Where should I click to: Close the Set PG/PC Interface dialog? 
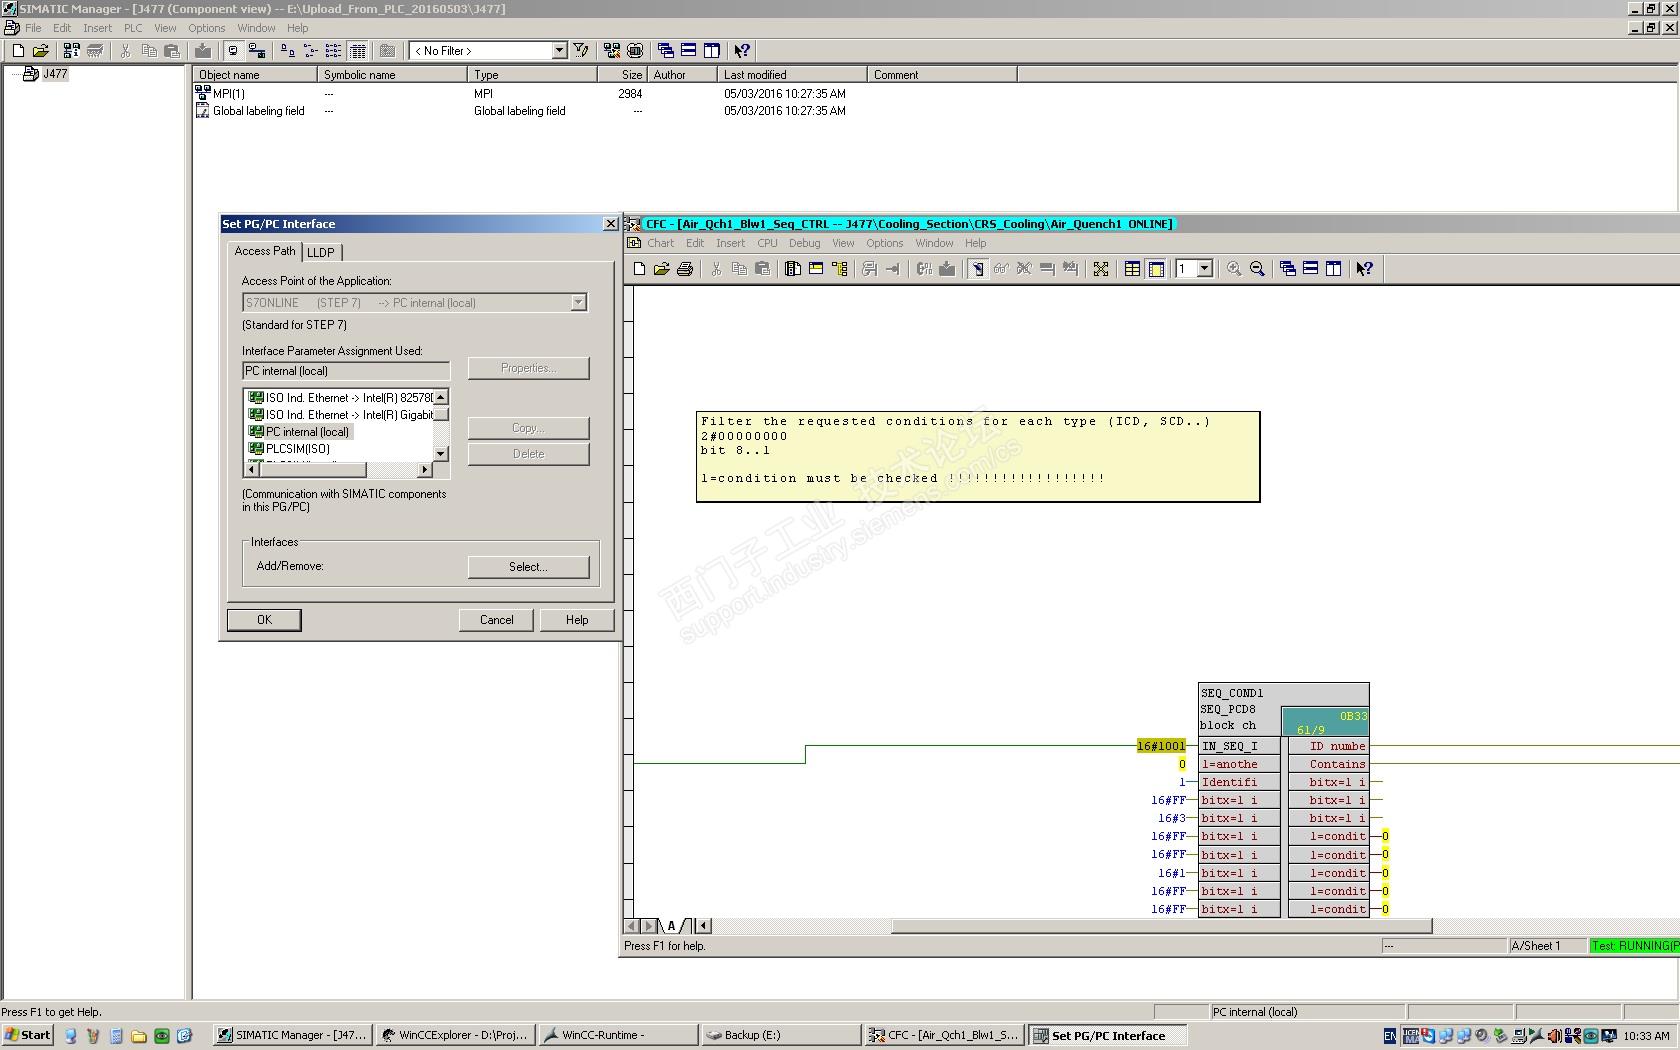(x=611, y=224)
